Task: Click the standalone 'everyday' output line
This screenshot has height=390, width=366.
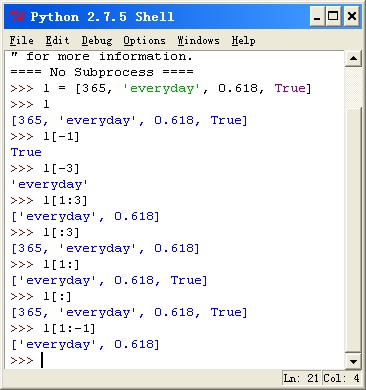Action: (49, 184)
